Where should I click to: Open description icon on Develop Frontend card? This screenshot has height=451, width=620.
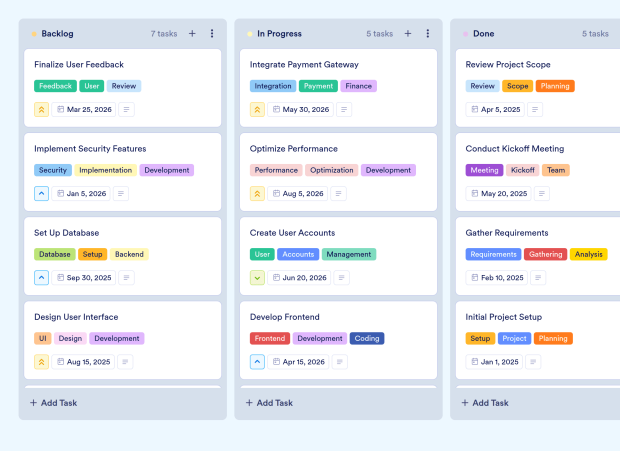[340, 362]
